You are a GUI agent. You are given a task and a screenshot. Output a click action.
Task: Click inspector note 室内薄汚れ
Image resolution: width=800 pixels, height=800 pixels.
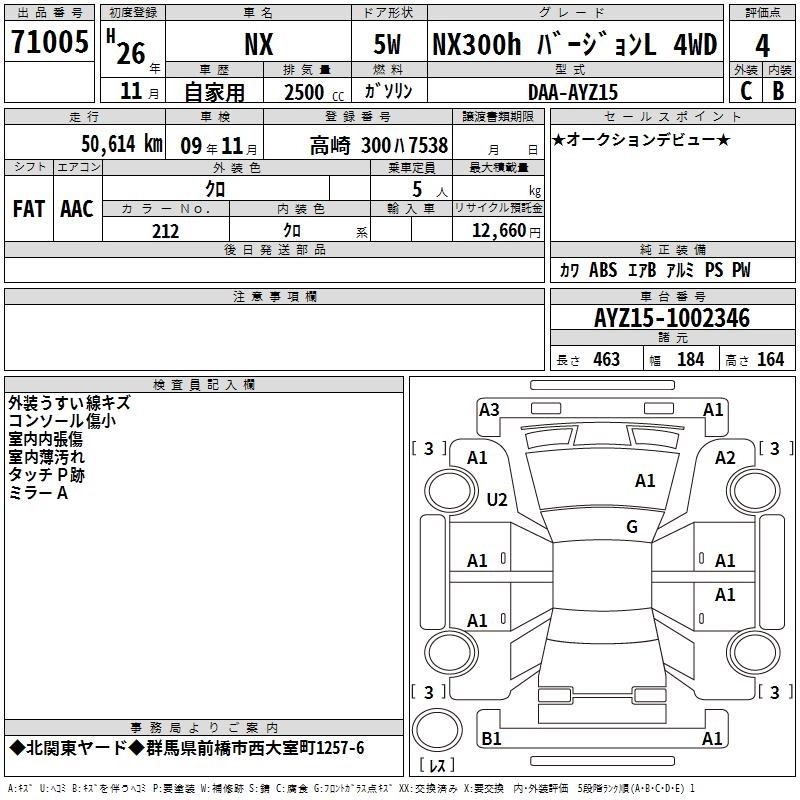tap(46, 457)
